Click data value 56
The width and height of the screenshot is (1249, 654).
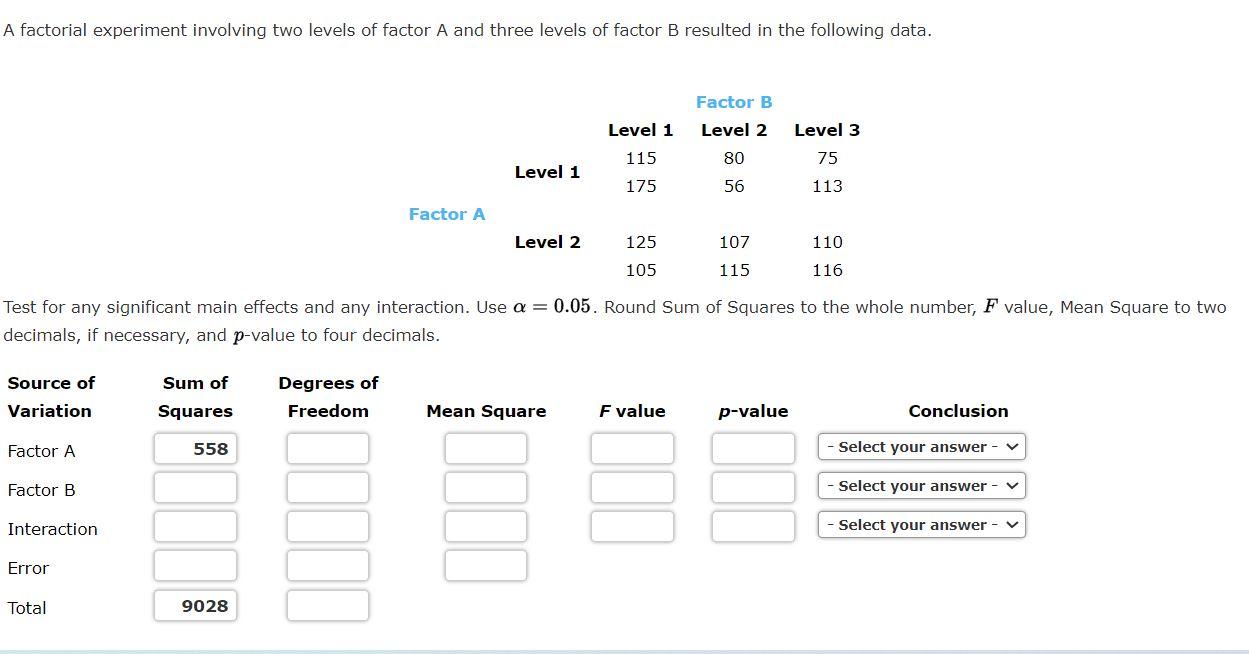(734, 186)
